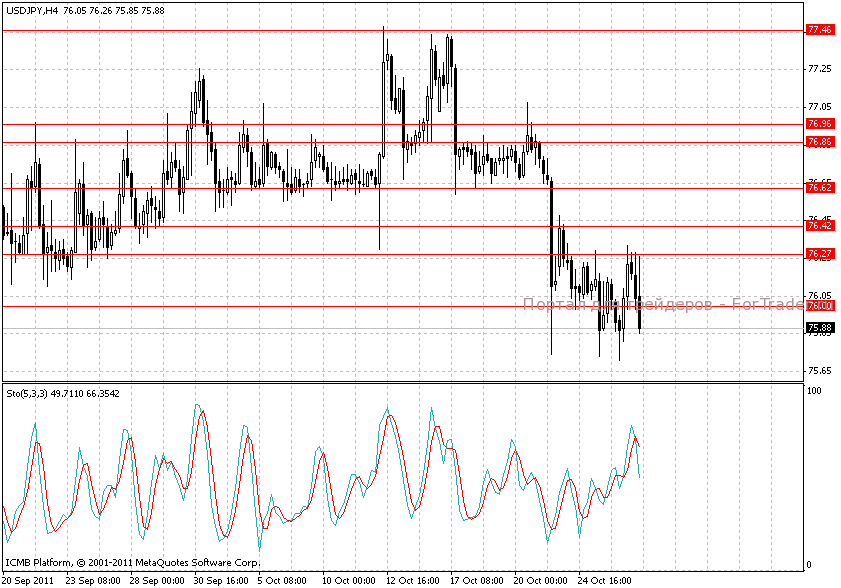
Task: Click the 30 Sep 16:00 date label
Action: [221, 580]
